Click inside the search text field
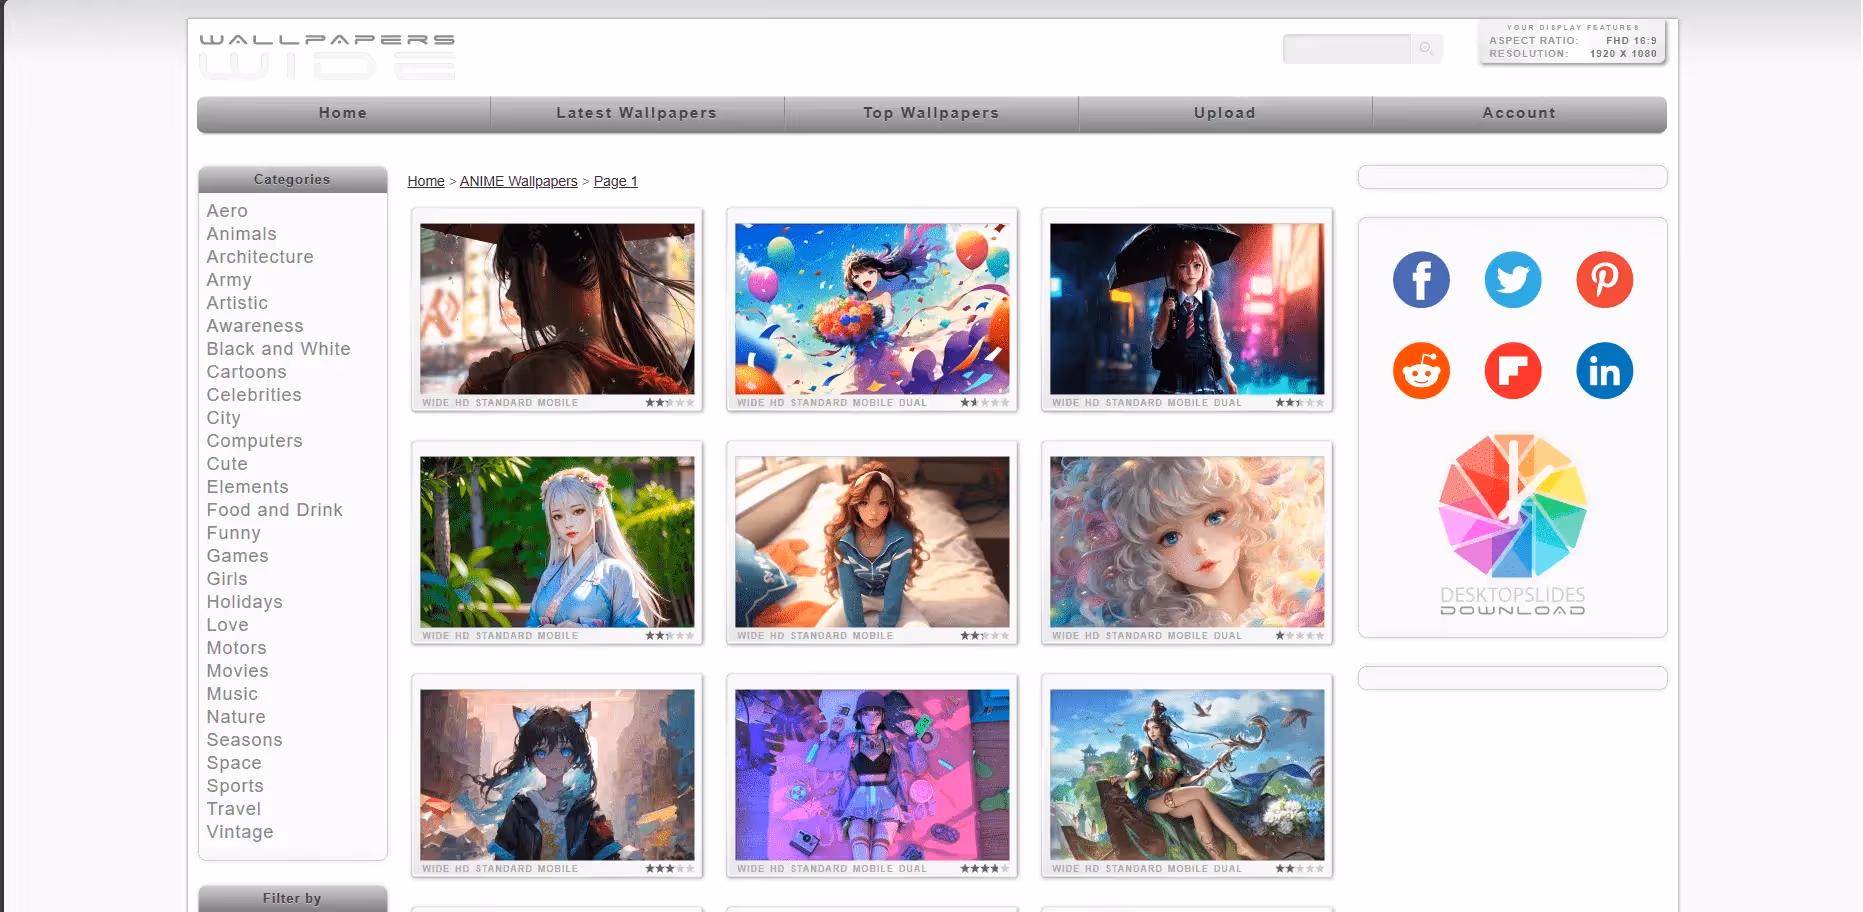Viewport: 1863px width, 912px height. coord(1346,49)
